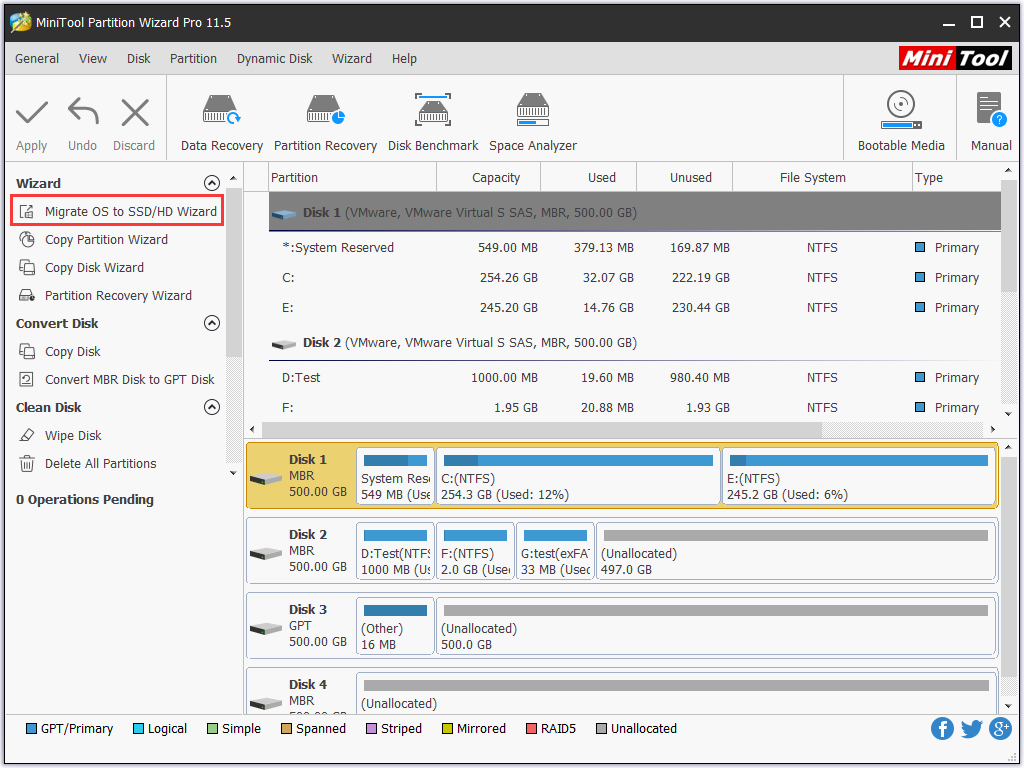Choose Delete All Partitions
The height and width of the screenshot is (768, 1024).
tap(88, 464)
